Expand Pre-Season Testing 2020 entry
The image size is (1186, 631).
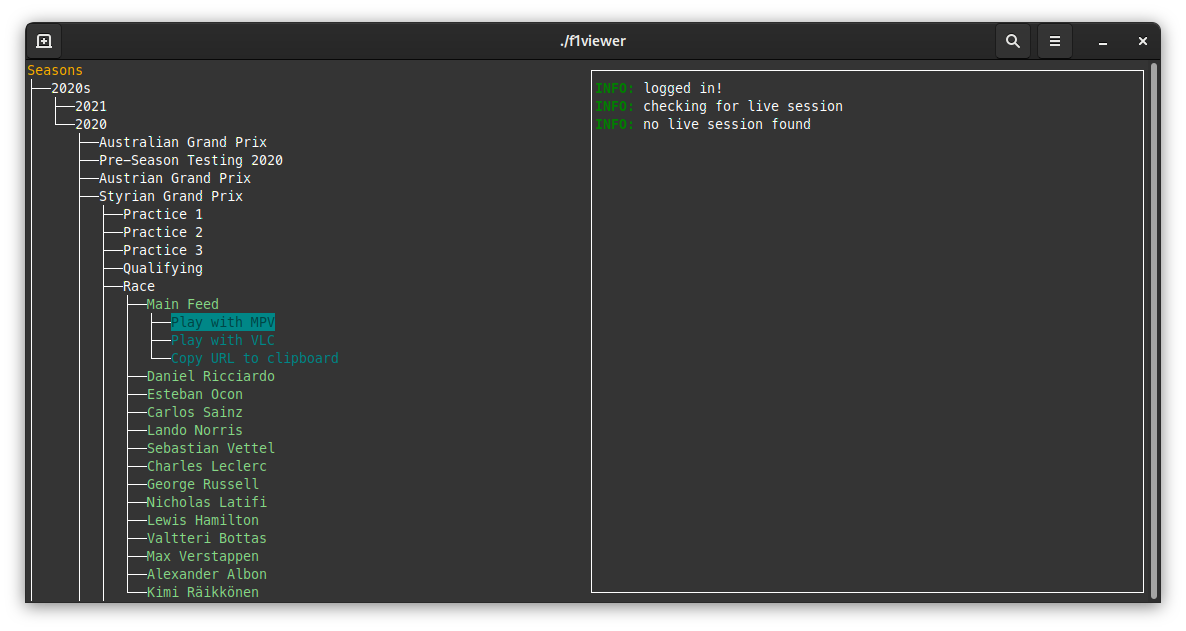191,160
